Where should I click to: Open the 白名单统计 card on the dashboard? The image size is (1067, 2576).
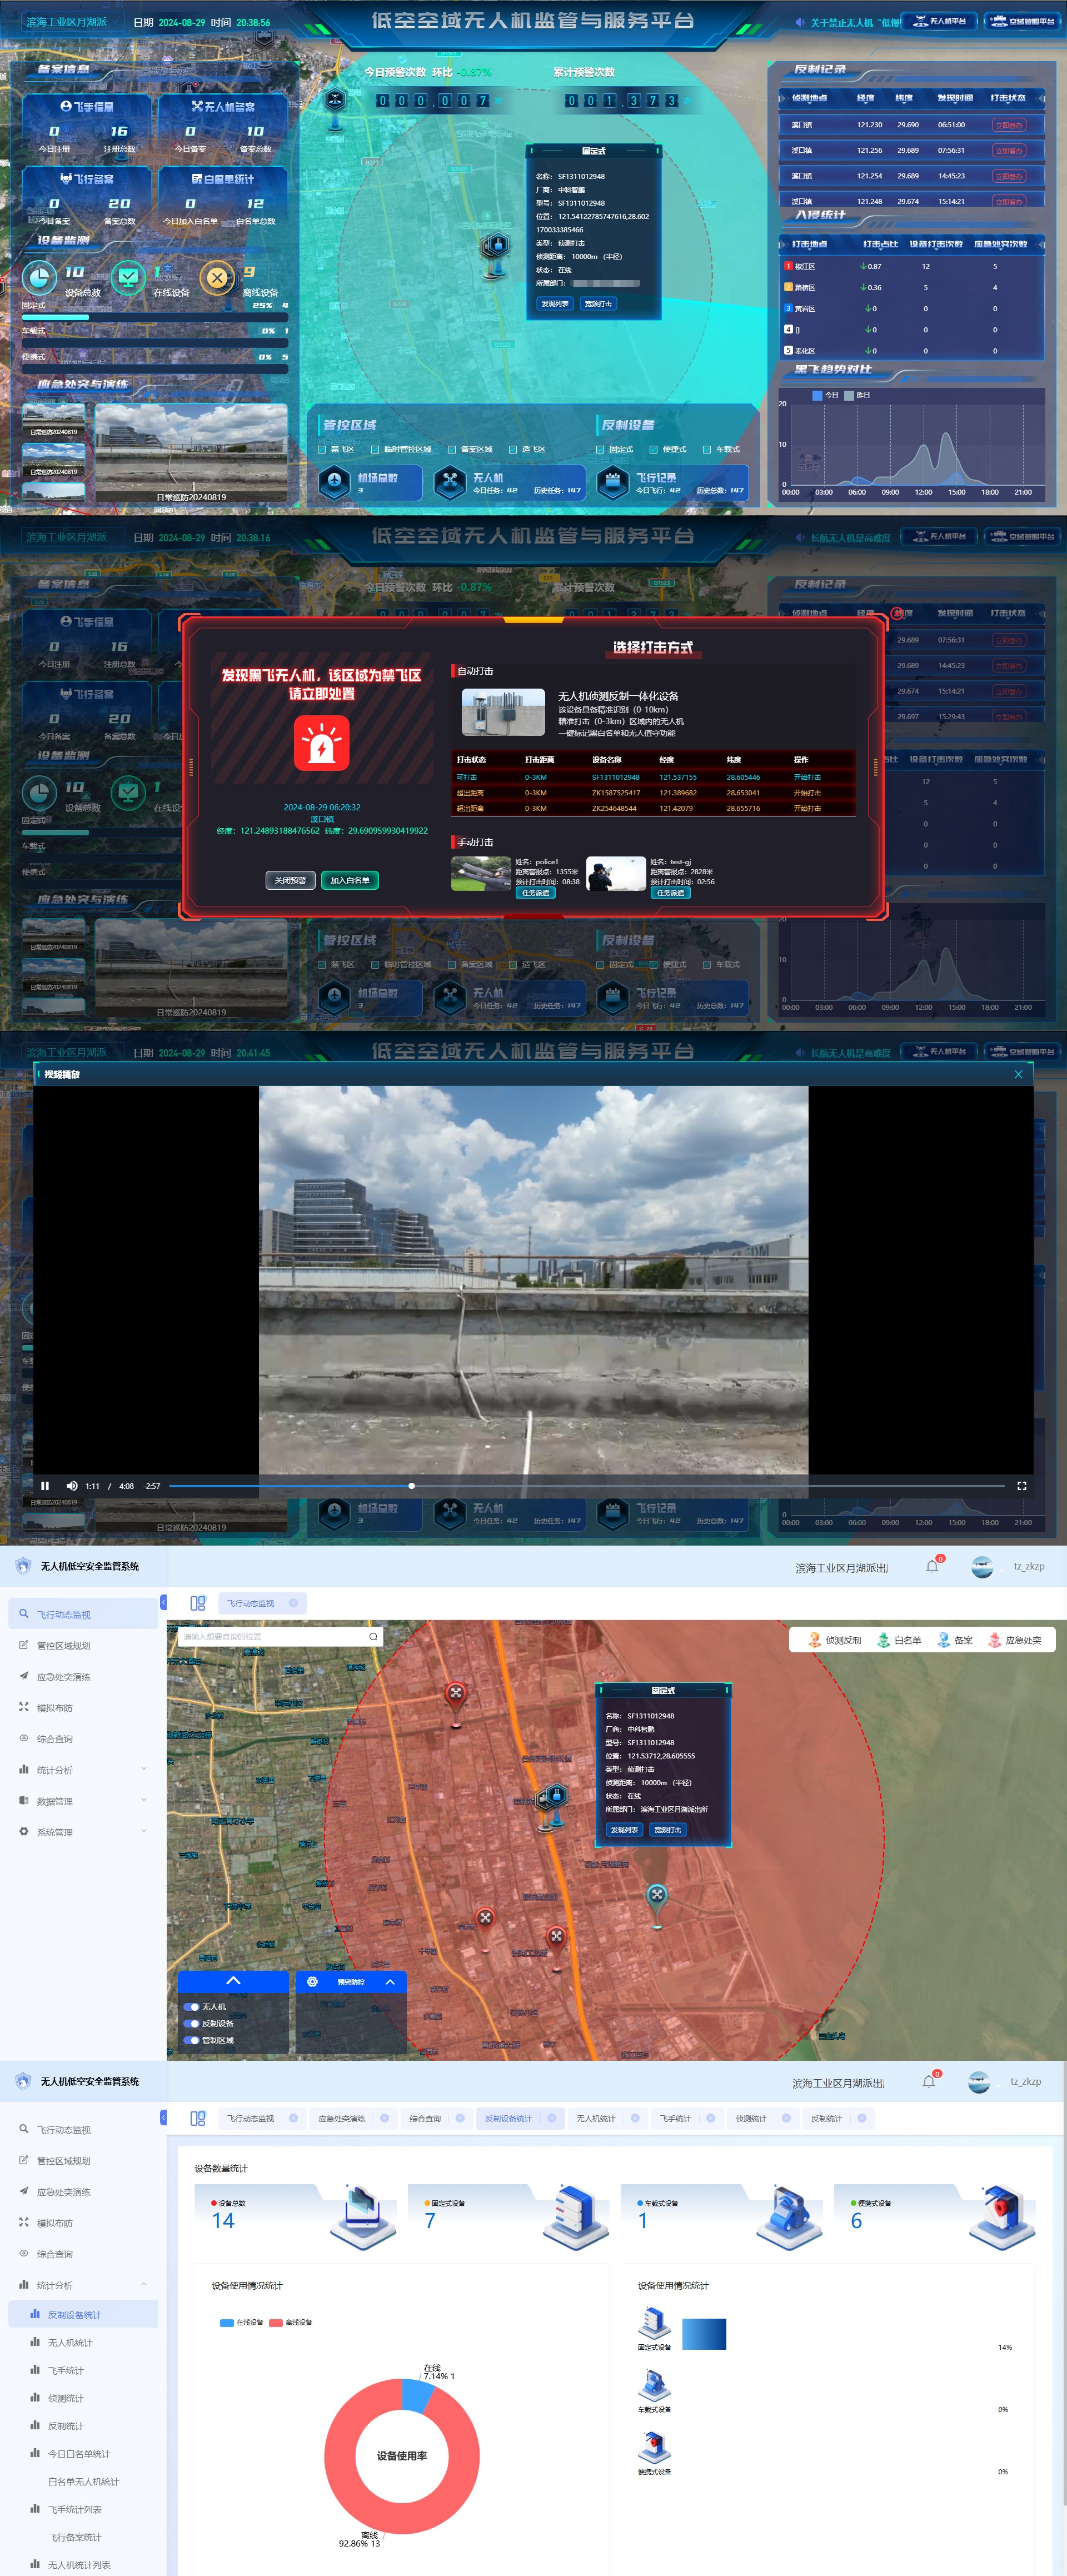click(223, 196)
